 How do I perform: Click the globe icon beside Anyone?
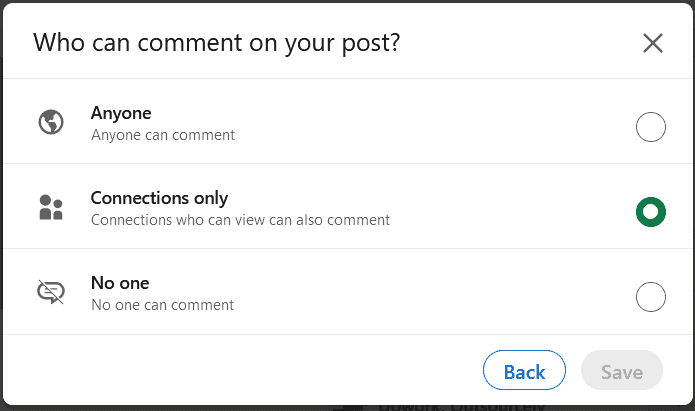tap(51, 122)
